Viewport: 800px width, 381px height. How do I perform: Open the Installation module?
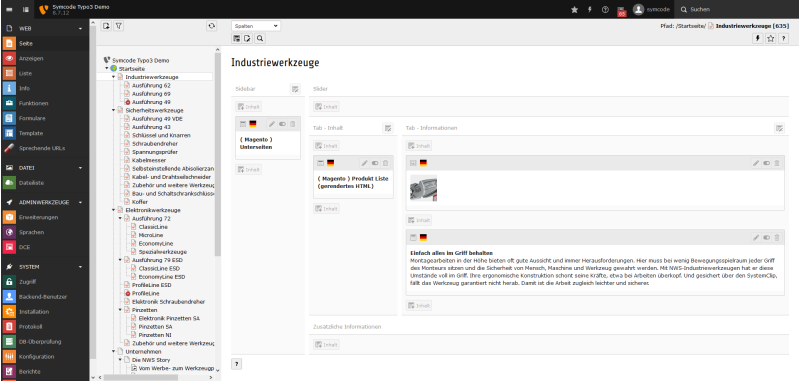pyautogui.click(x=44, y=312)
